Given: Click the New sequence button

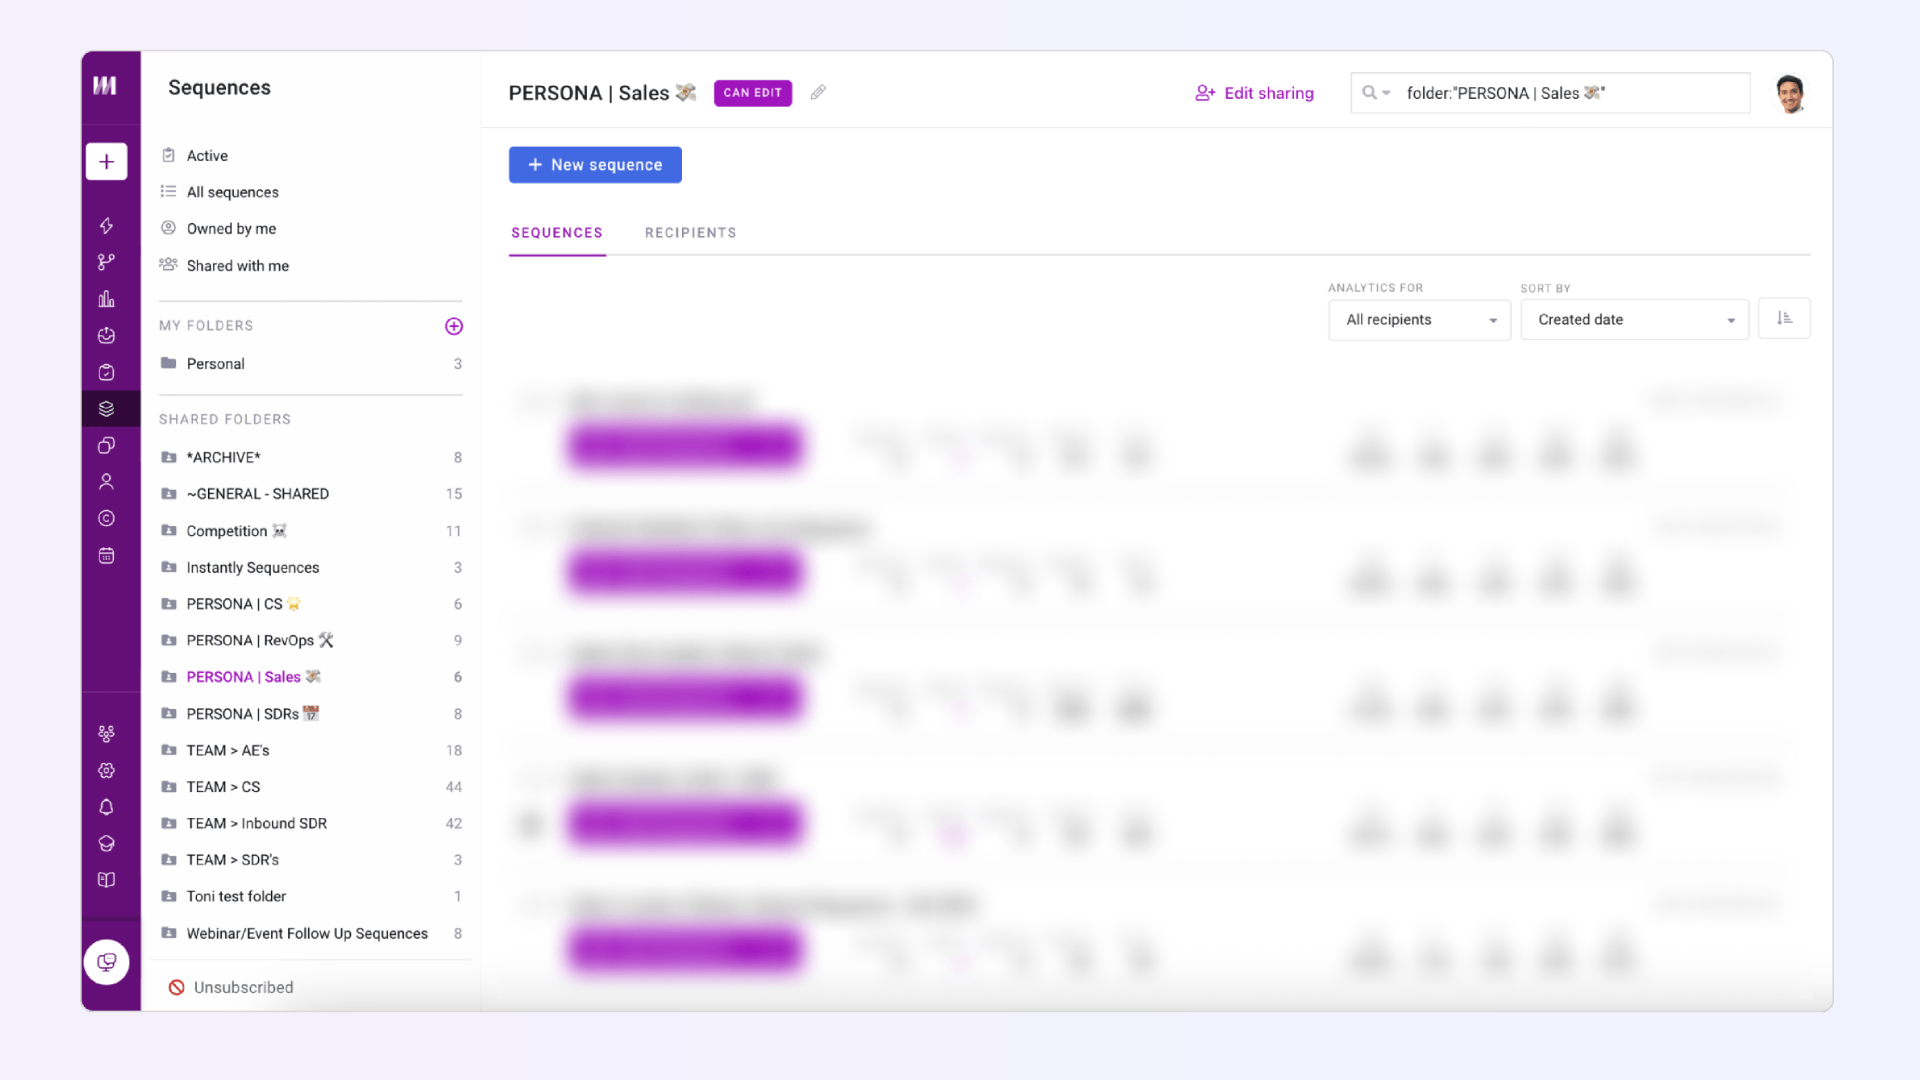Looking at the screenshot, I should [x=595, y=165].
